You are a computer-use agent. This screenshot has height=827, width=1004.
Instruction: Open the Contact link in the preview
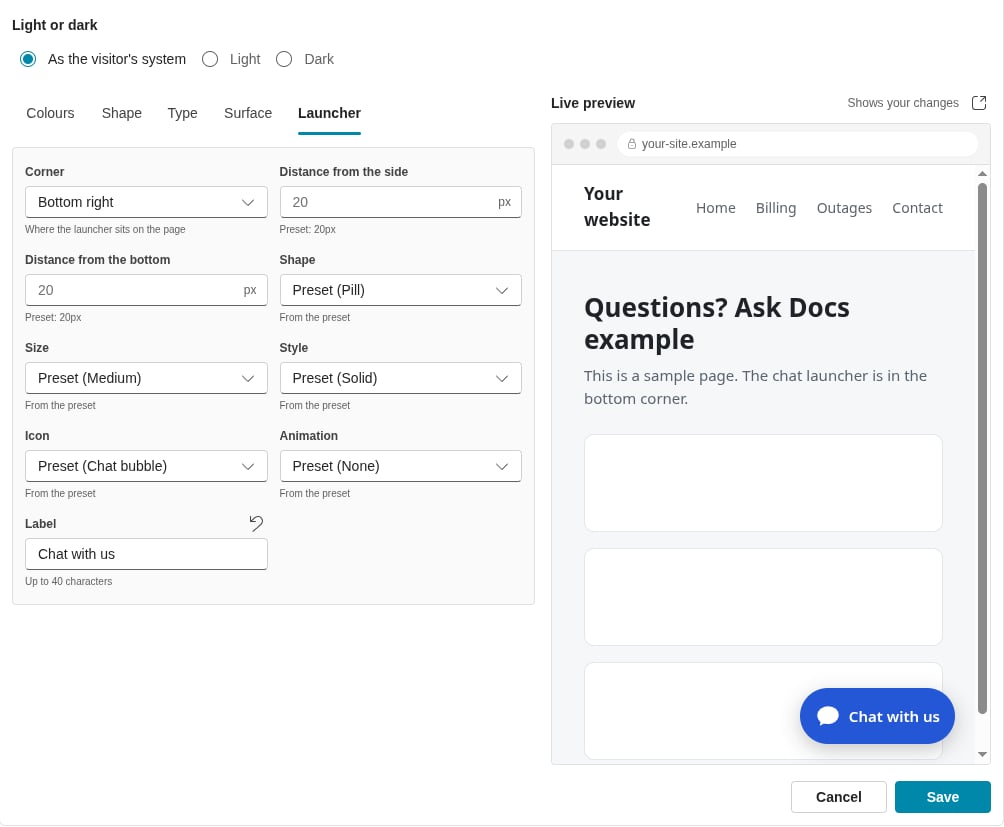pyautogui.click(x=918, y=208)
